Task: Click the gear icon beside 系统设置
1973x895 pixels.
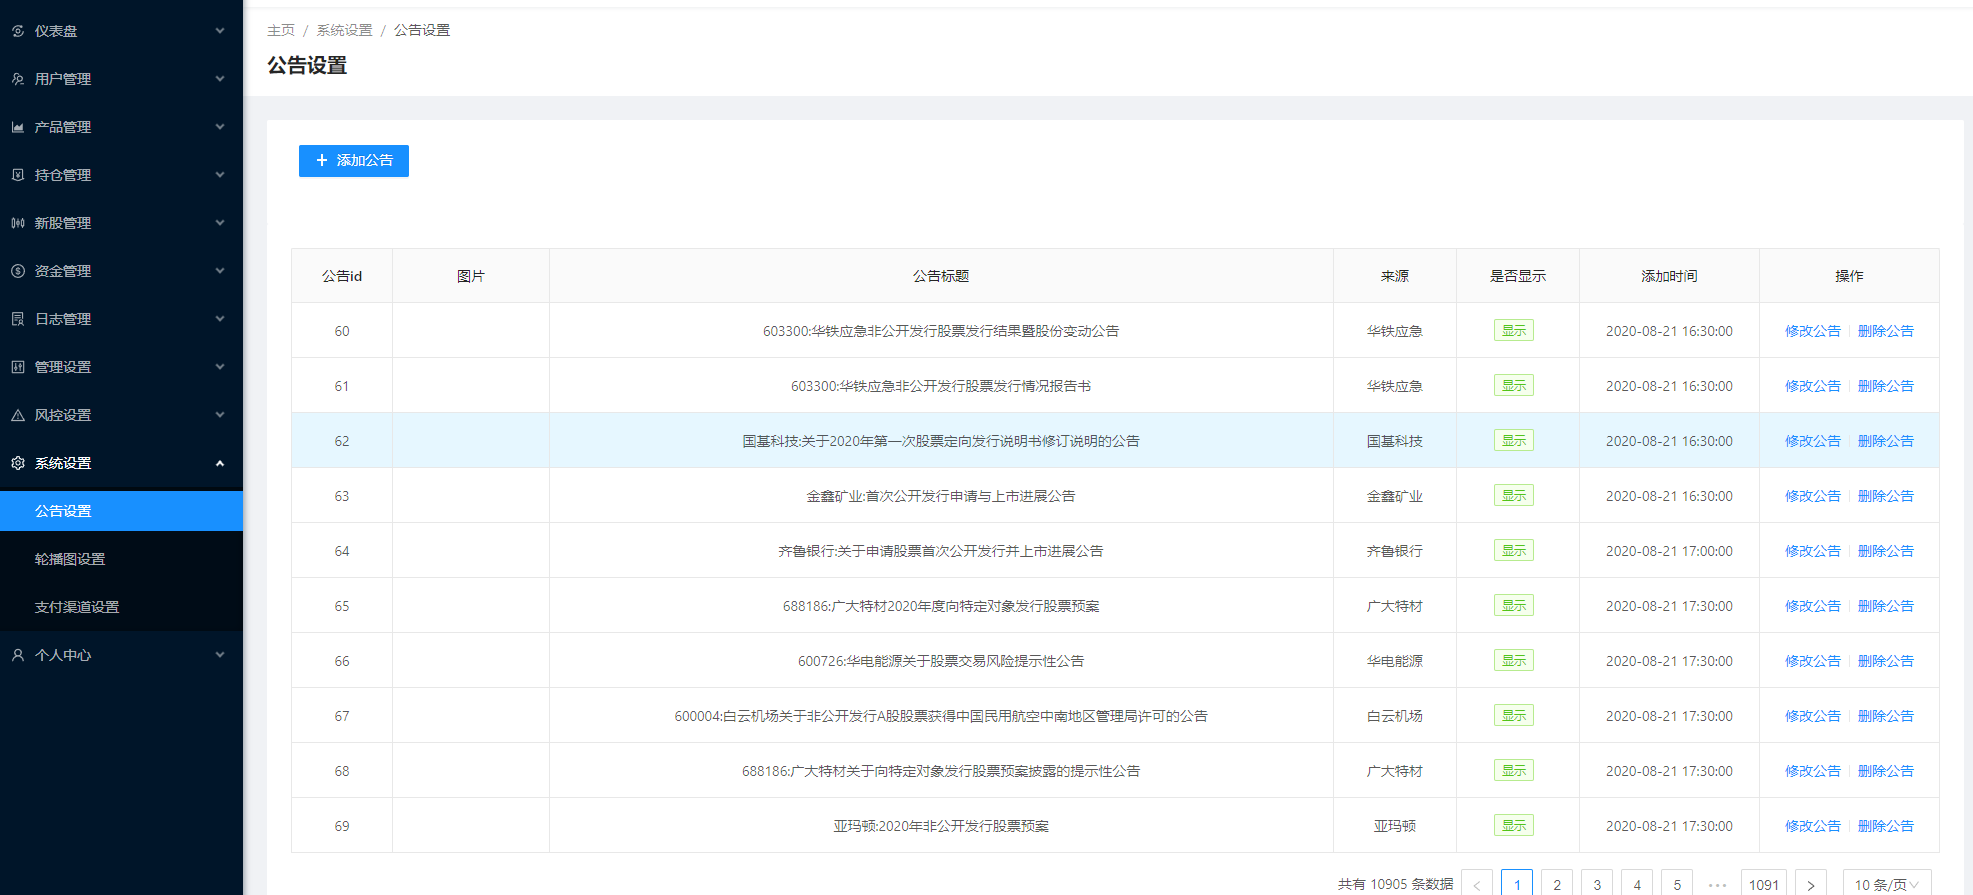Action: coord(18,463)
